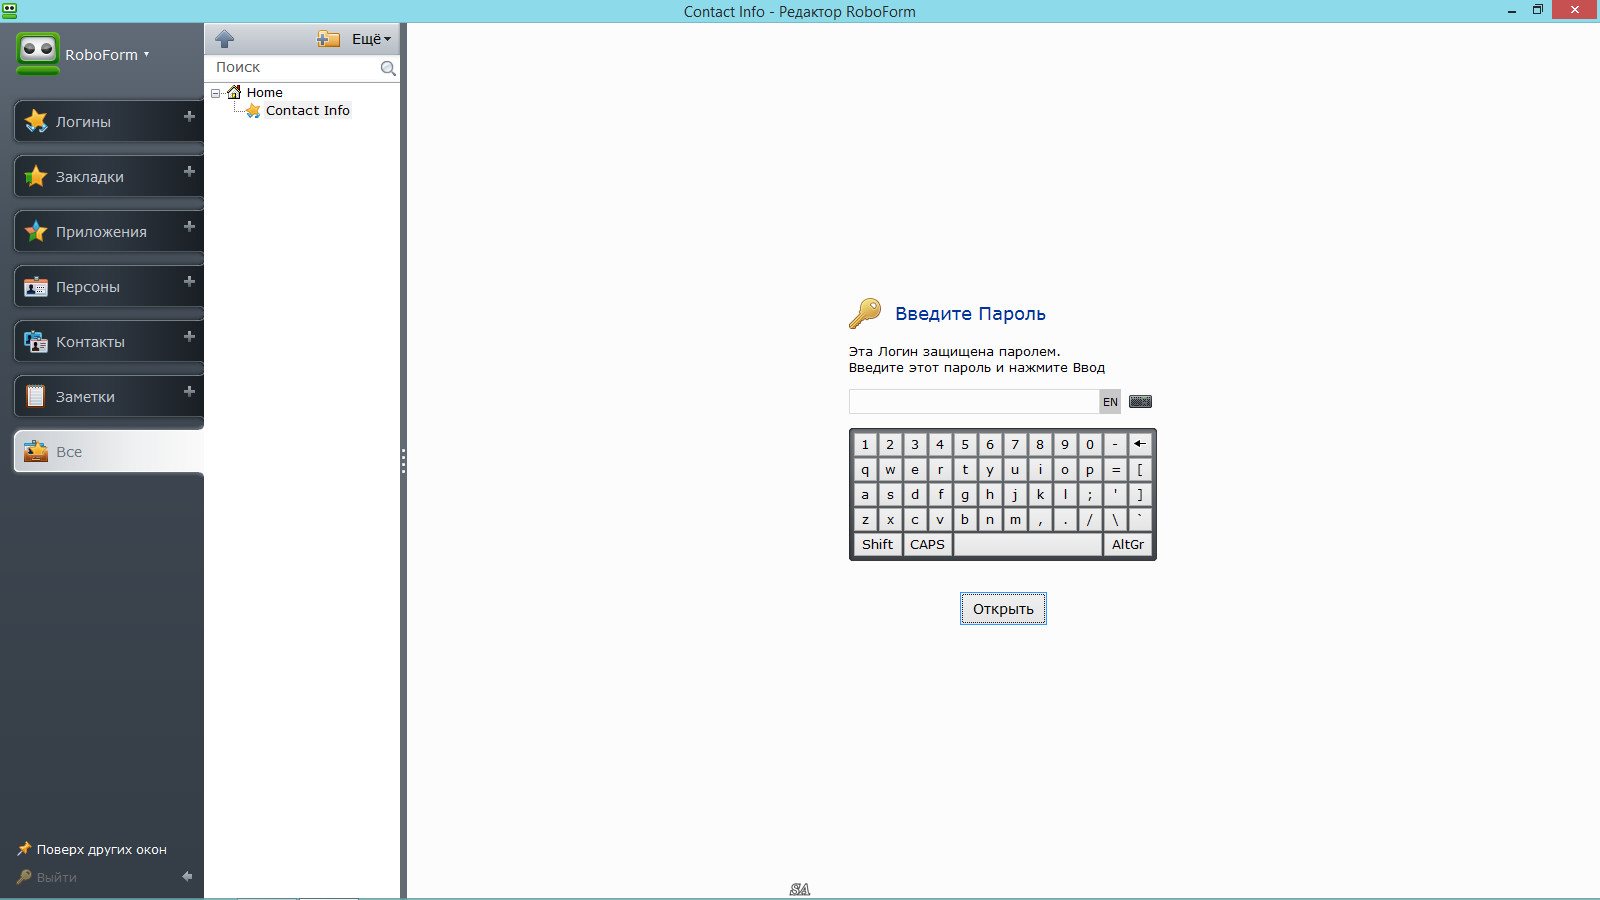This screenshot has width=1600, height=900.
Task: Tap the w key on virtual keyboard
Action: coord(890,469)
